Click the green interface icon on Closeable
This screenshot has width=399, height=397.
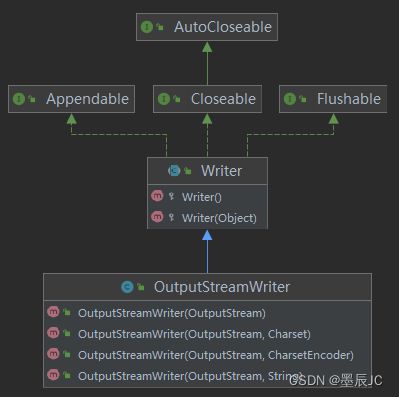pos(164,99)
